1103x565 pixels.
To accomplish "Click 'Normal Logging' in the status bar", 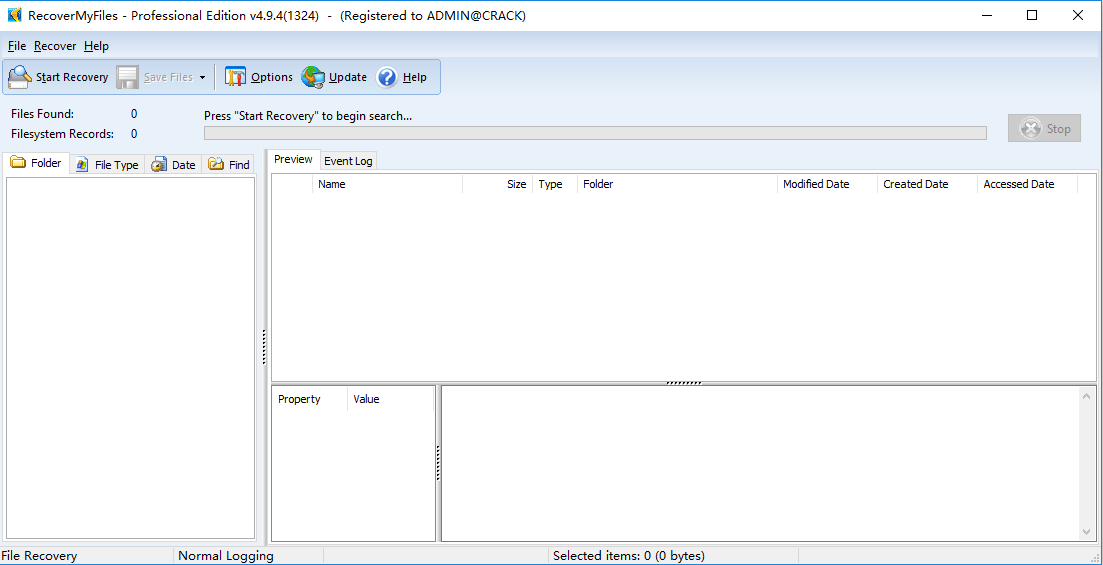I will coord(226,556).
